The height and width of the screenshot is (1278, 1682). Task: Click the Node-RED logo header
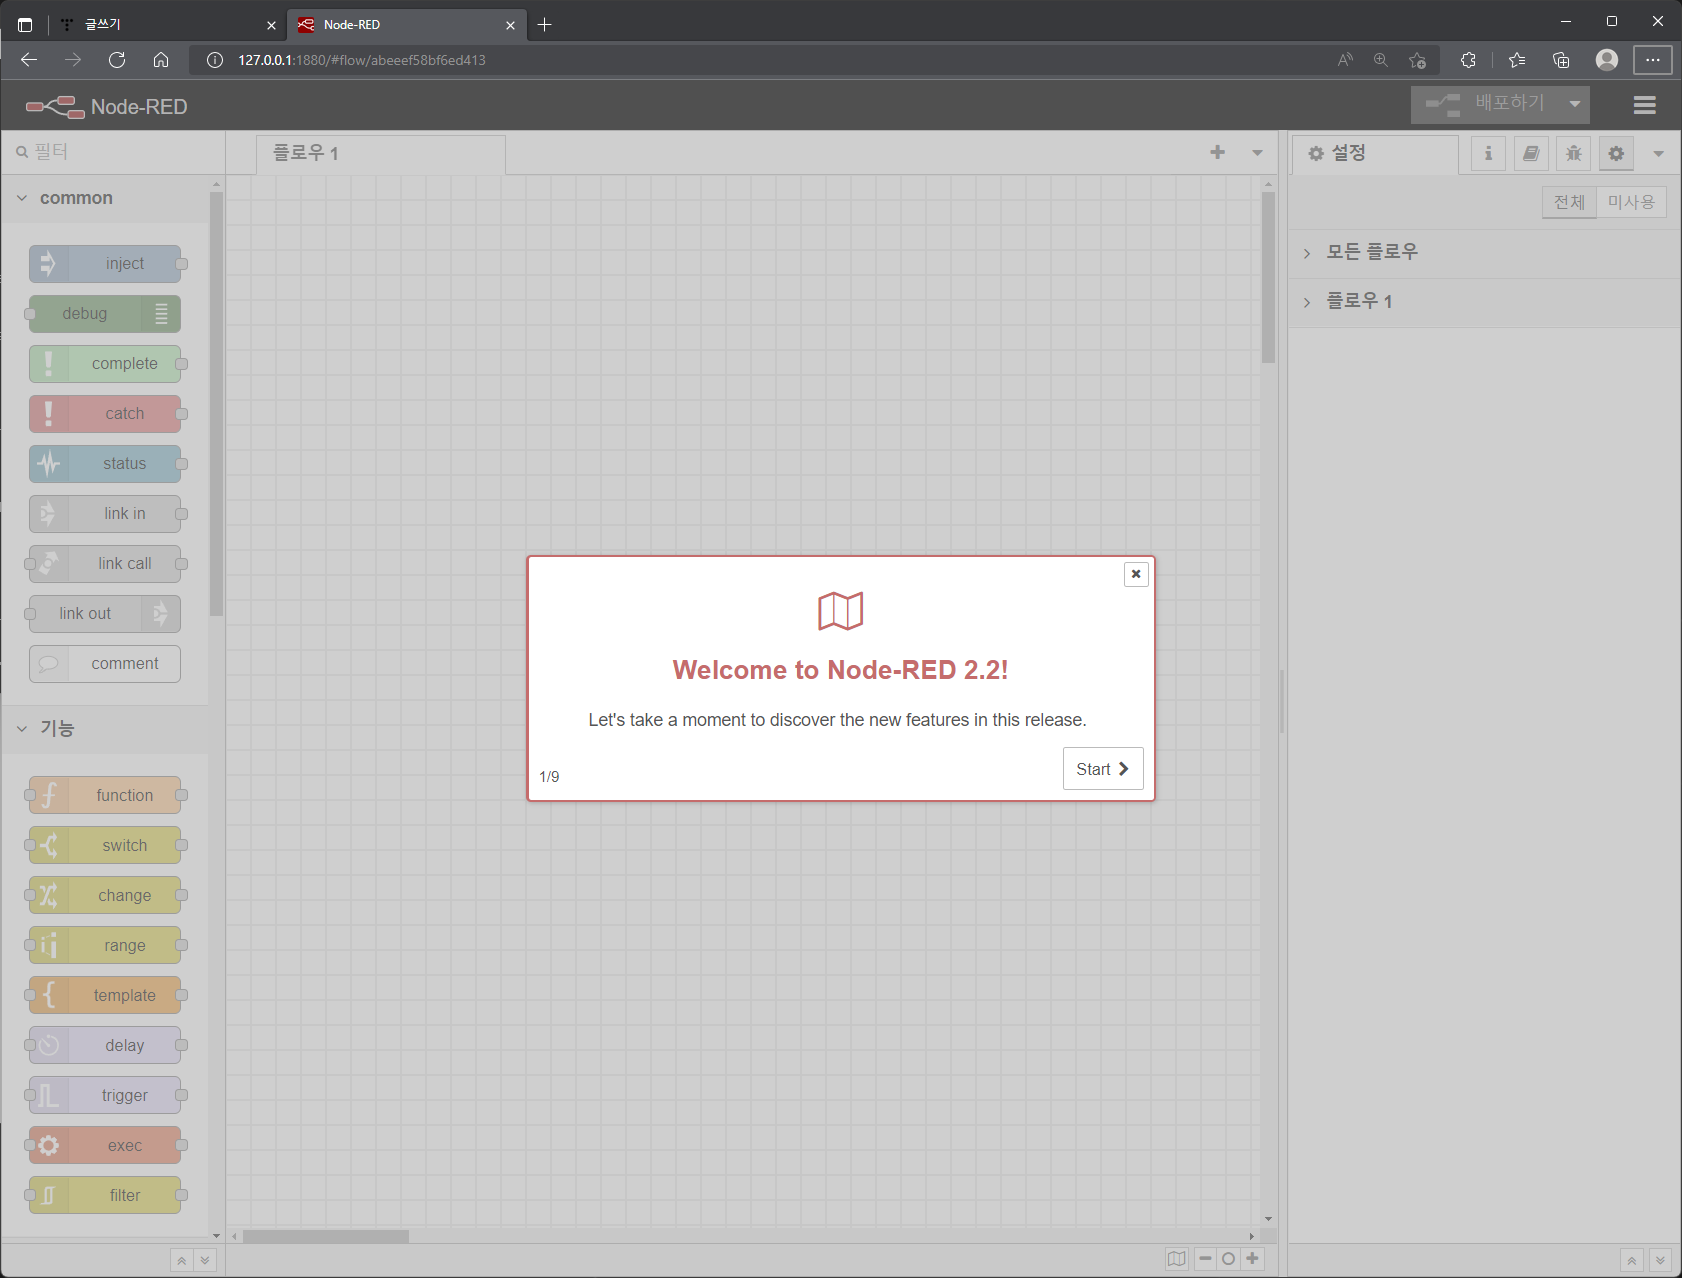coord(106,106)
